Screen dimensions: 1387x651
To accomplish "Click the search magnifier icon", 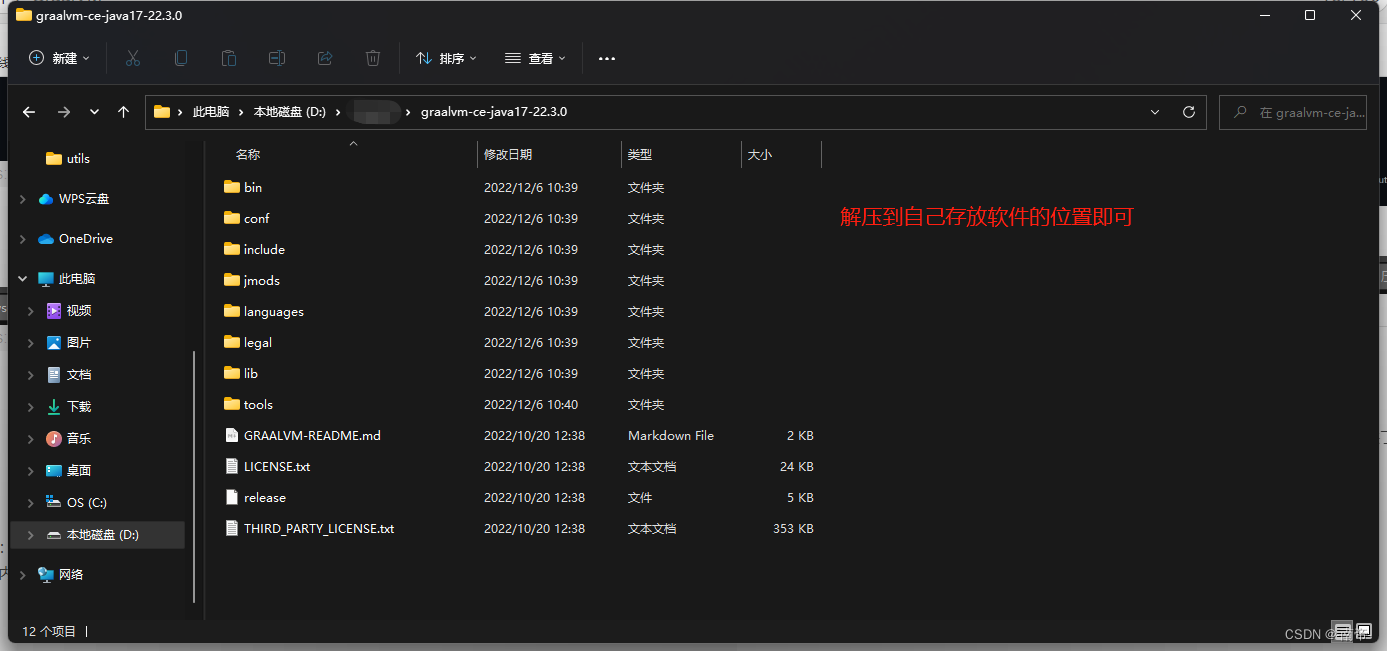I will pyautogui.click(x=1241, y=112).
